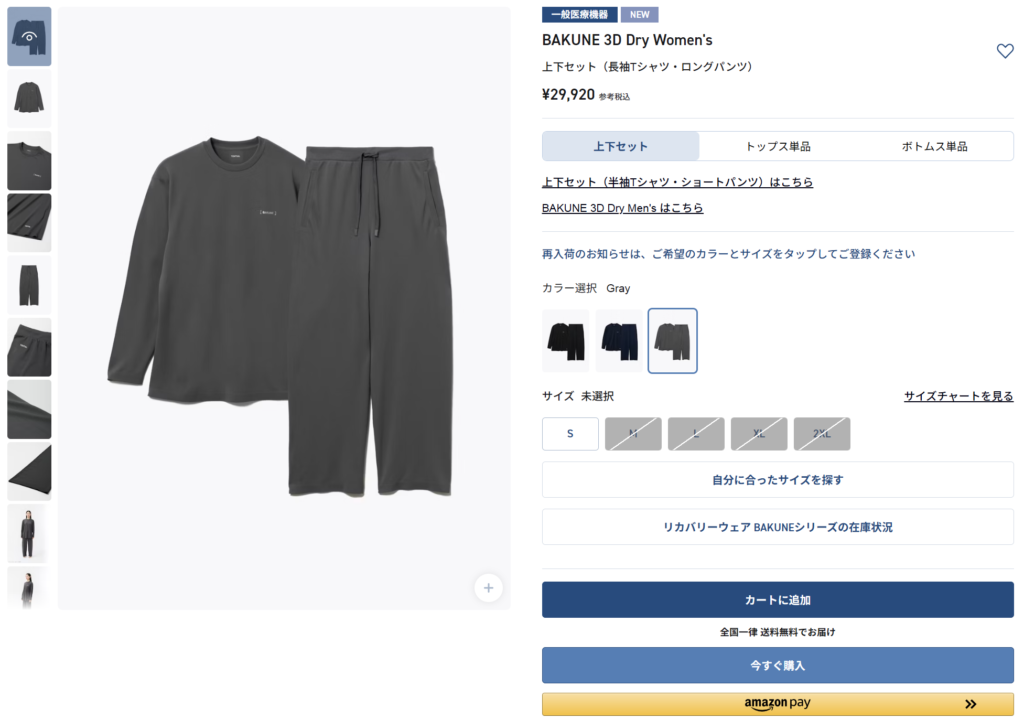Choose size 2XL option
The height and width of the screenshot is (719, 1024).
(x=822, y=434)
